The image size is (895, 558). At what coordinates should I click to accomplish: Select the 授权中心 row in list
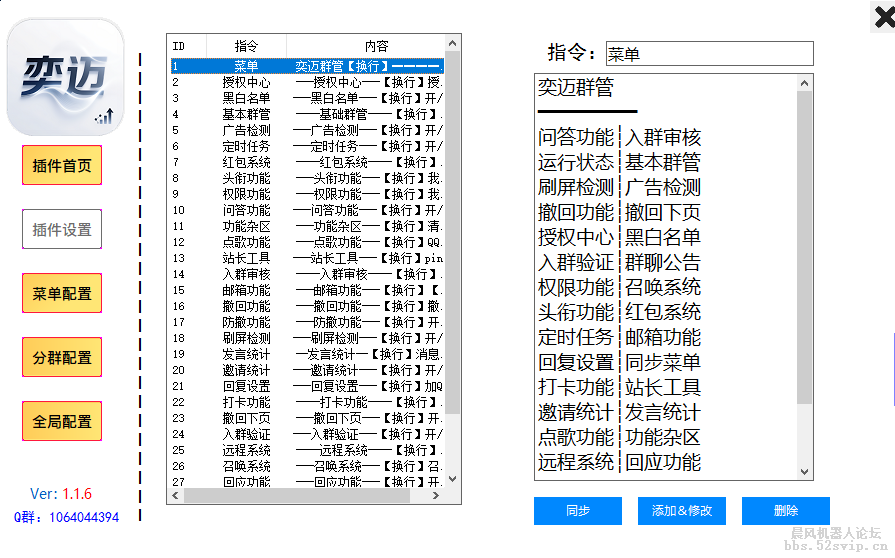click(246, 82)
